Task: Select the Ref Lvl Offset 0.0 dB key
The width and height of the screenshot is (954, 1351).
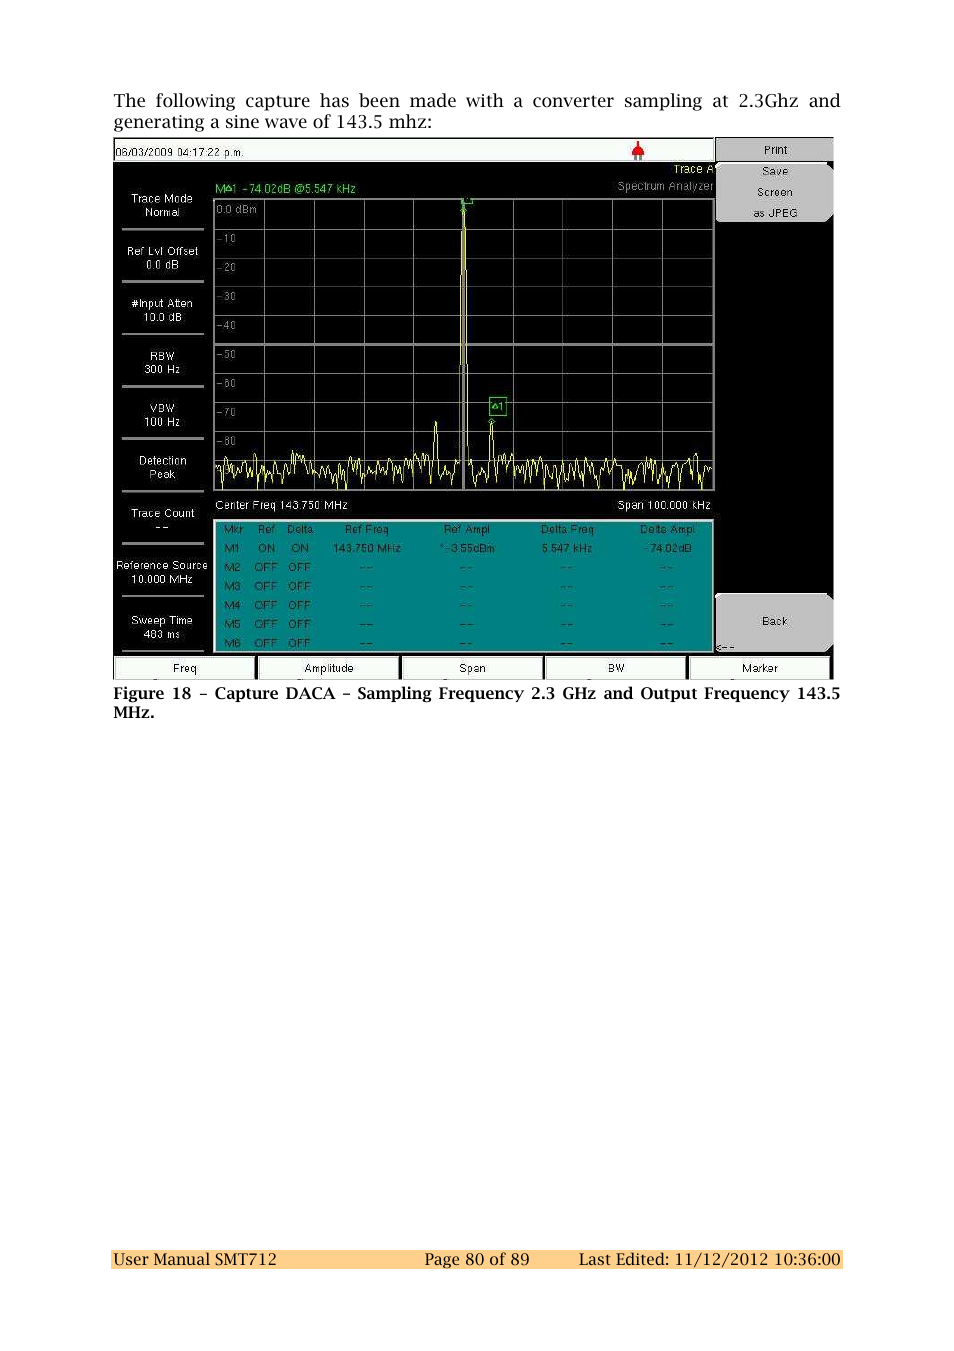Action: [162, 258]
